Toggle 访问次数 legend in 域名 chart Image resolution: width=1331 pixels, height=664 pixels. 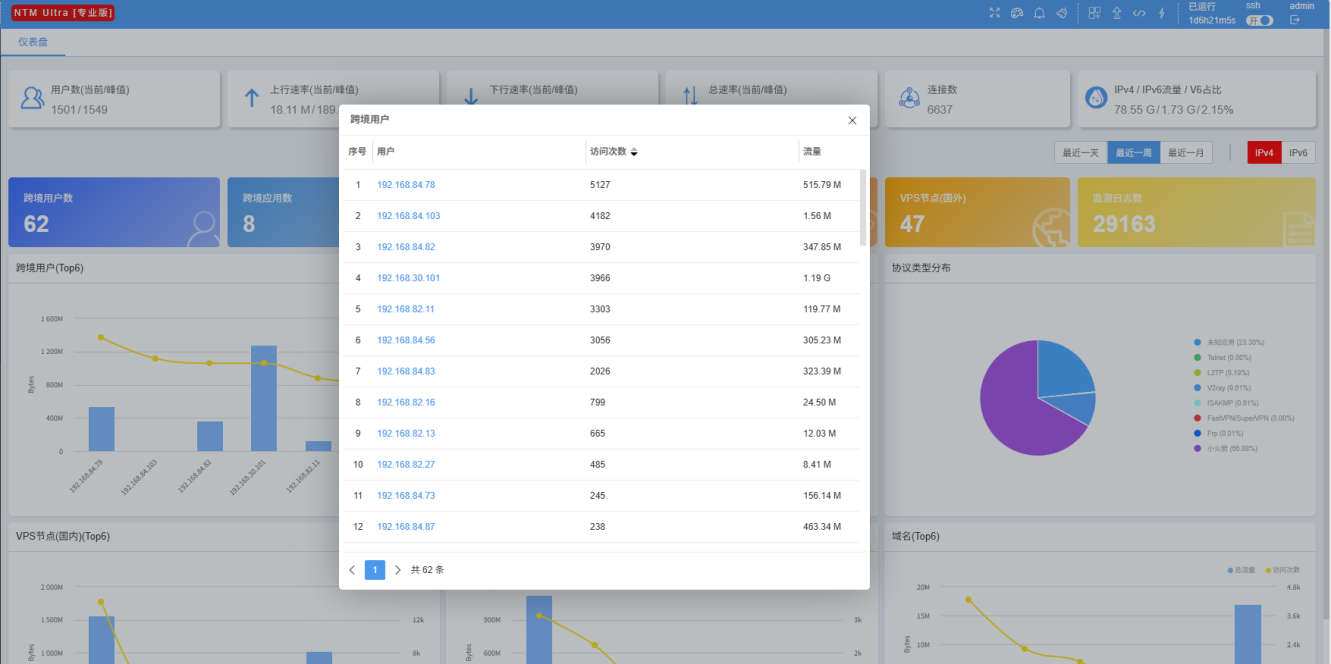click(x=1285, y=570)
